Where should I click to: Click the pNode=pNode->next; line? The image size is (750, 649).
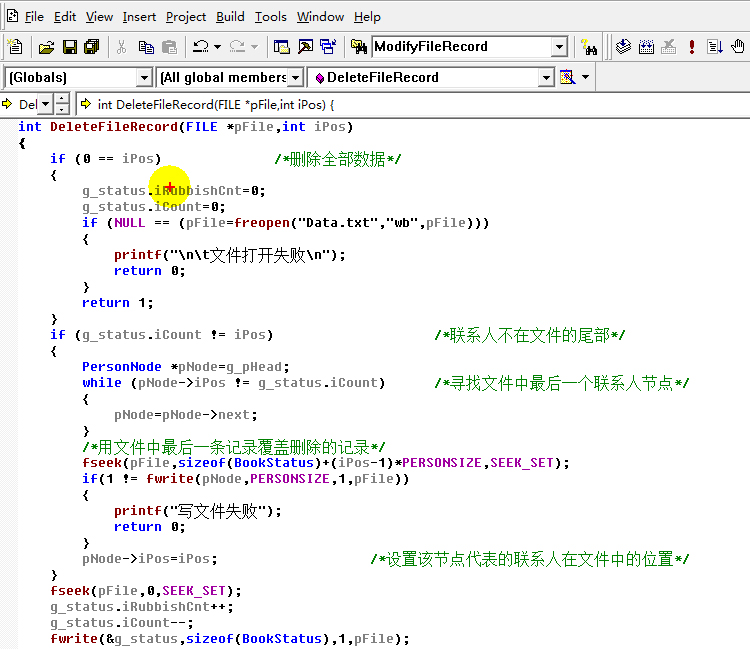[x=186, y=415]
